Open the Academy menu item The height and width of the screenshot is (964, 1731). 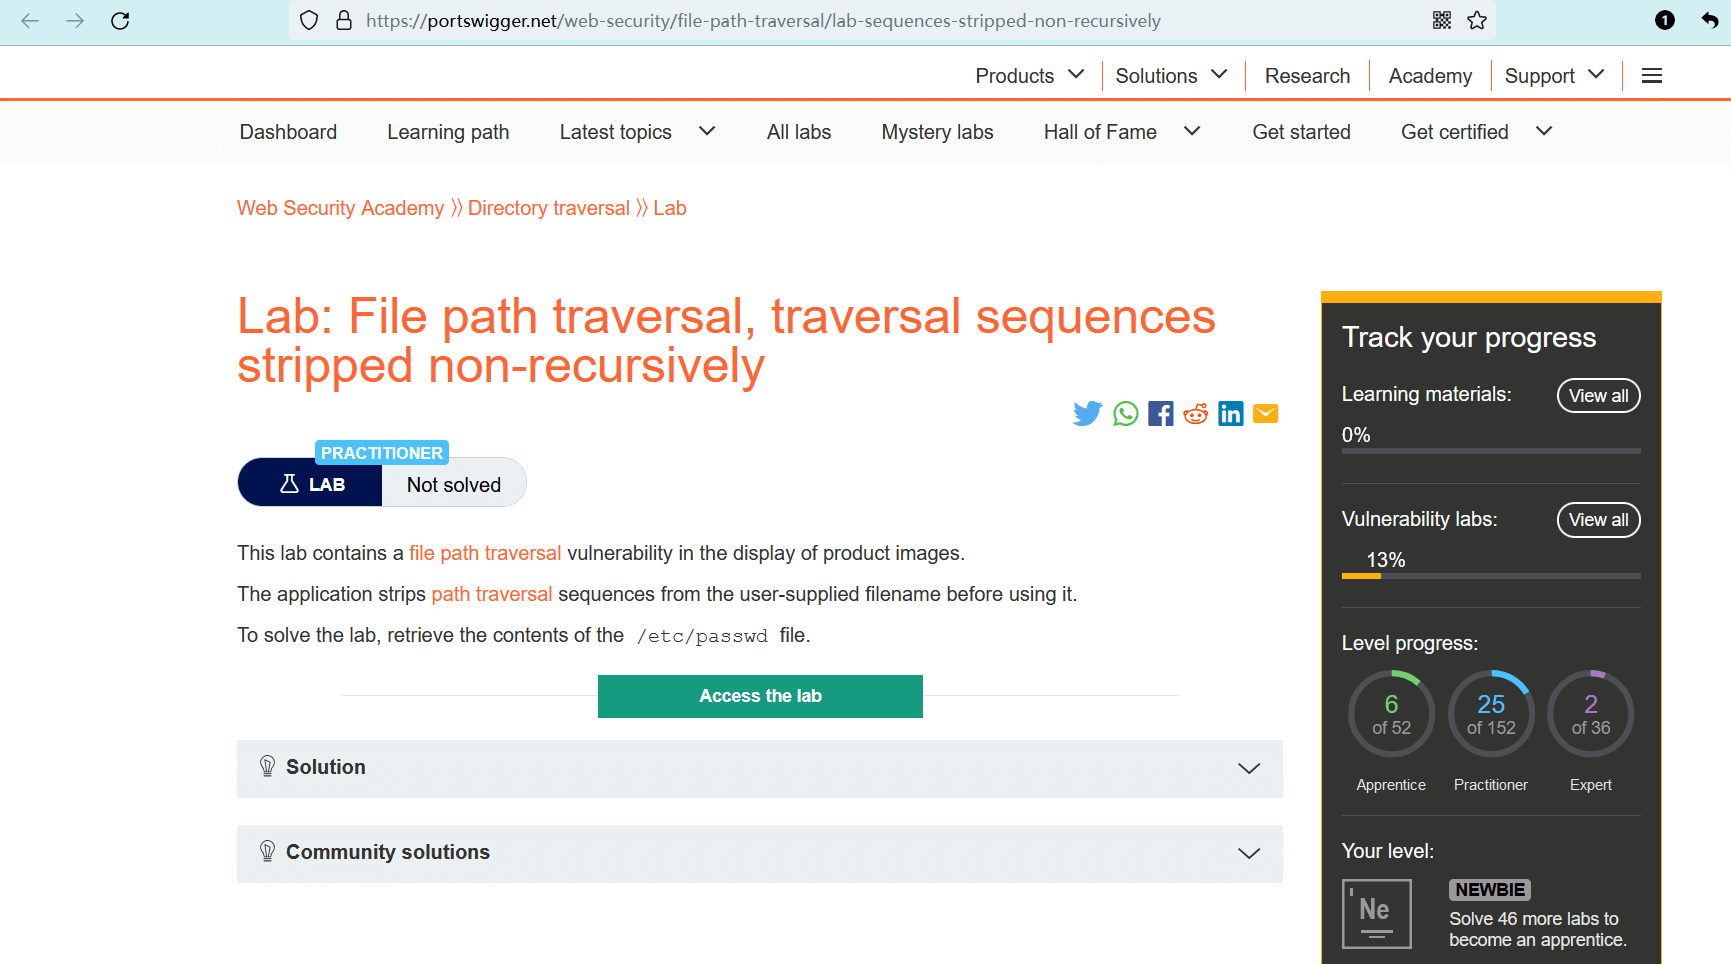click(x=1430, y=76)
